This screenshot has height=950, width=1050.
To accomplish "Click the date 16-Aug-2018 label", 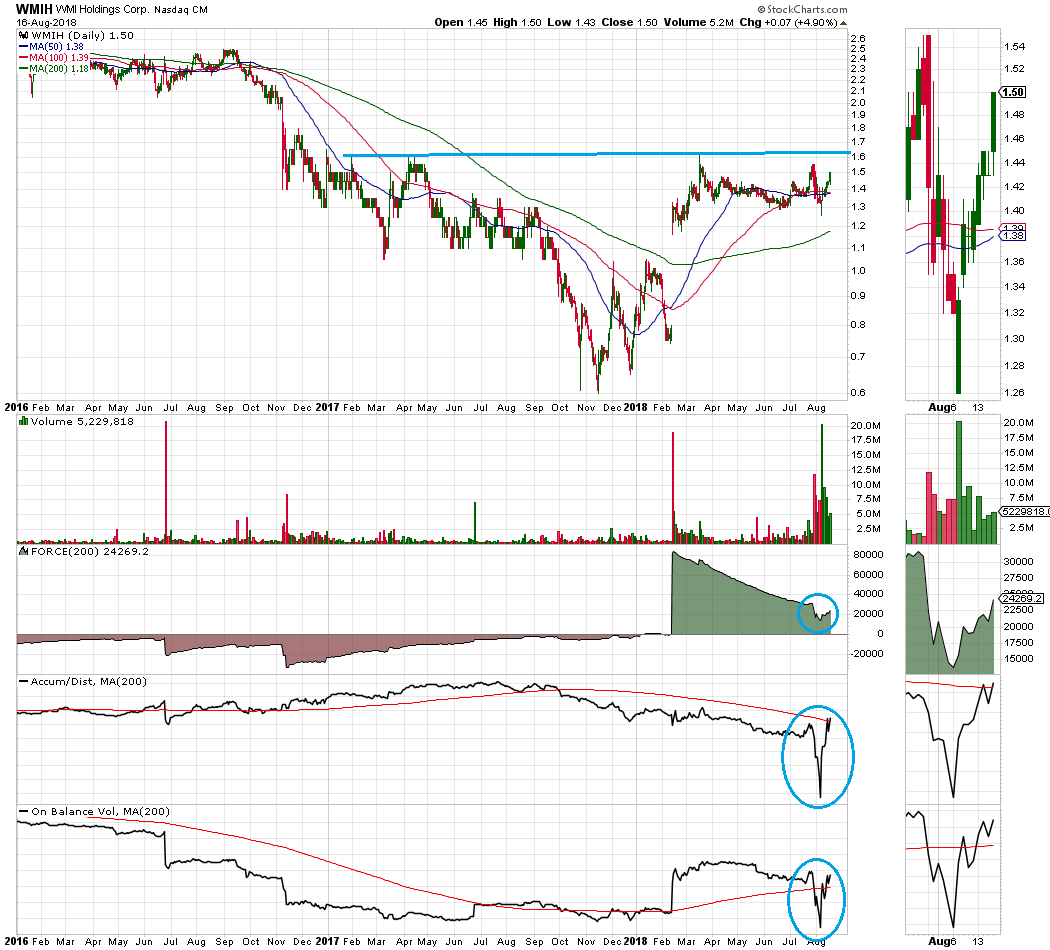I will [46, 22].
